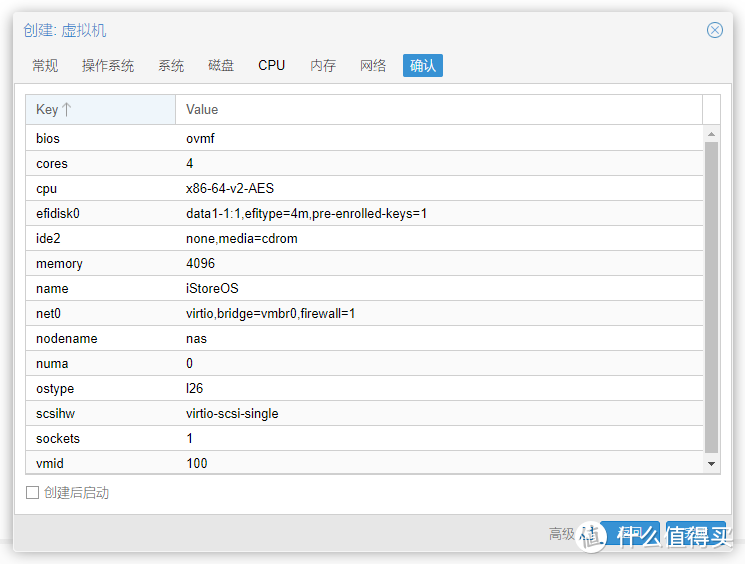Open the CPU tab
This screenshot has height=564, width=745.
[271, 66]
